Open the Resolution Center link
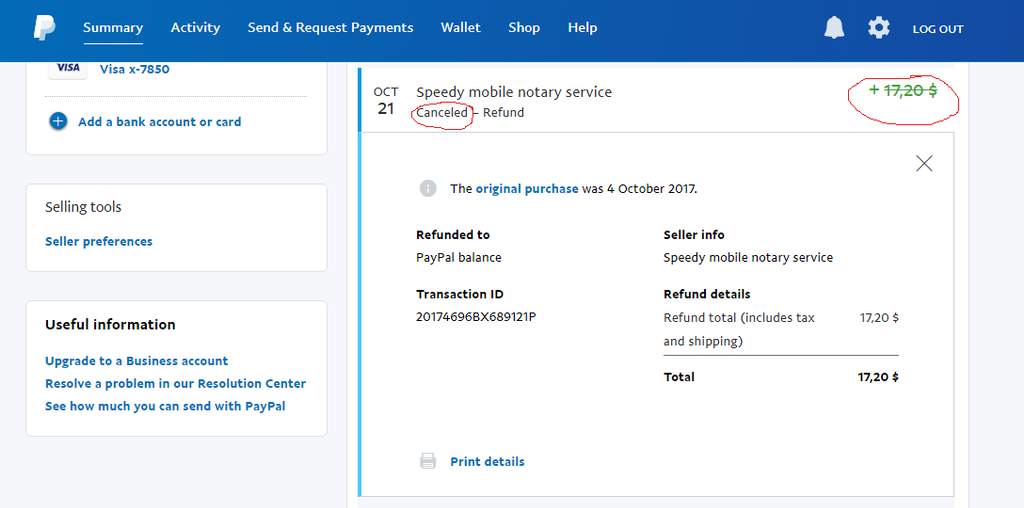The width and height of the screenshot is (1024, 508). pos(175,383)
